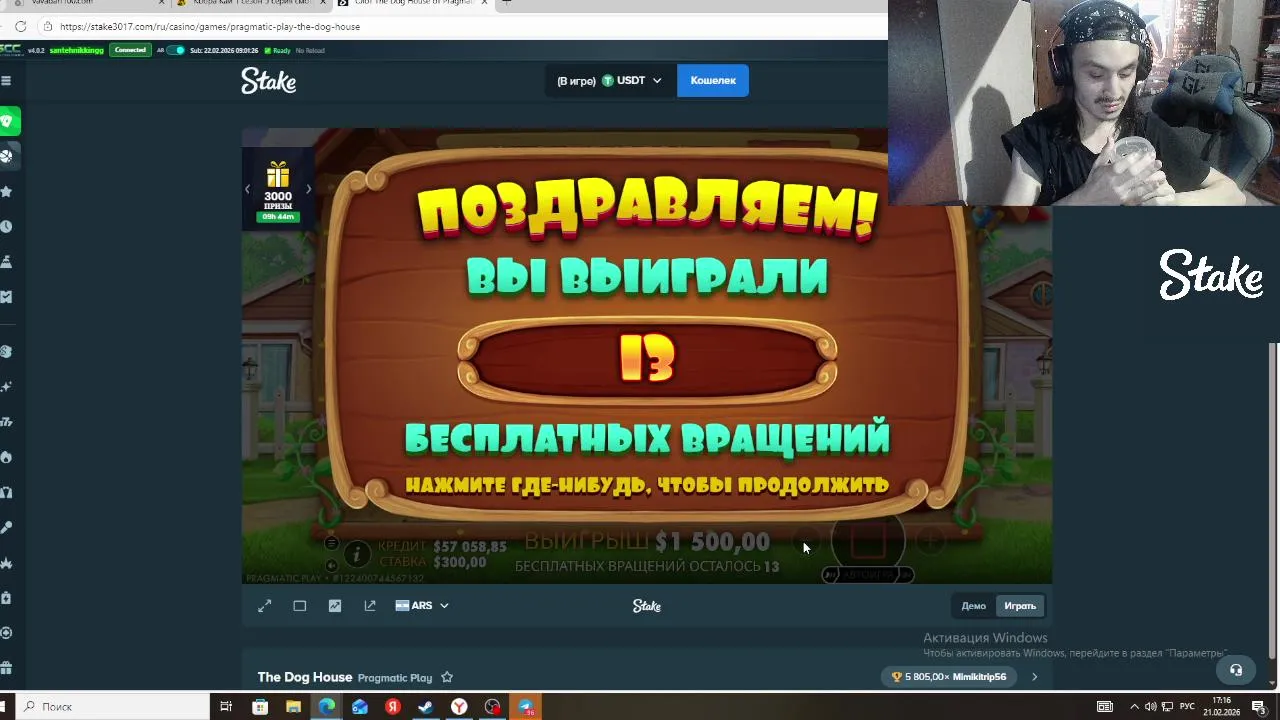Favorite The Dog House with star

pyautogui.click(x=447, y=677)
